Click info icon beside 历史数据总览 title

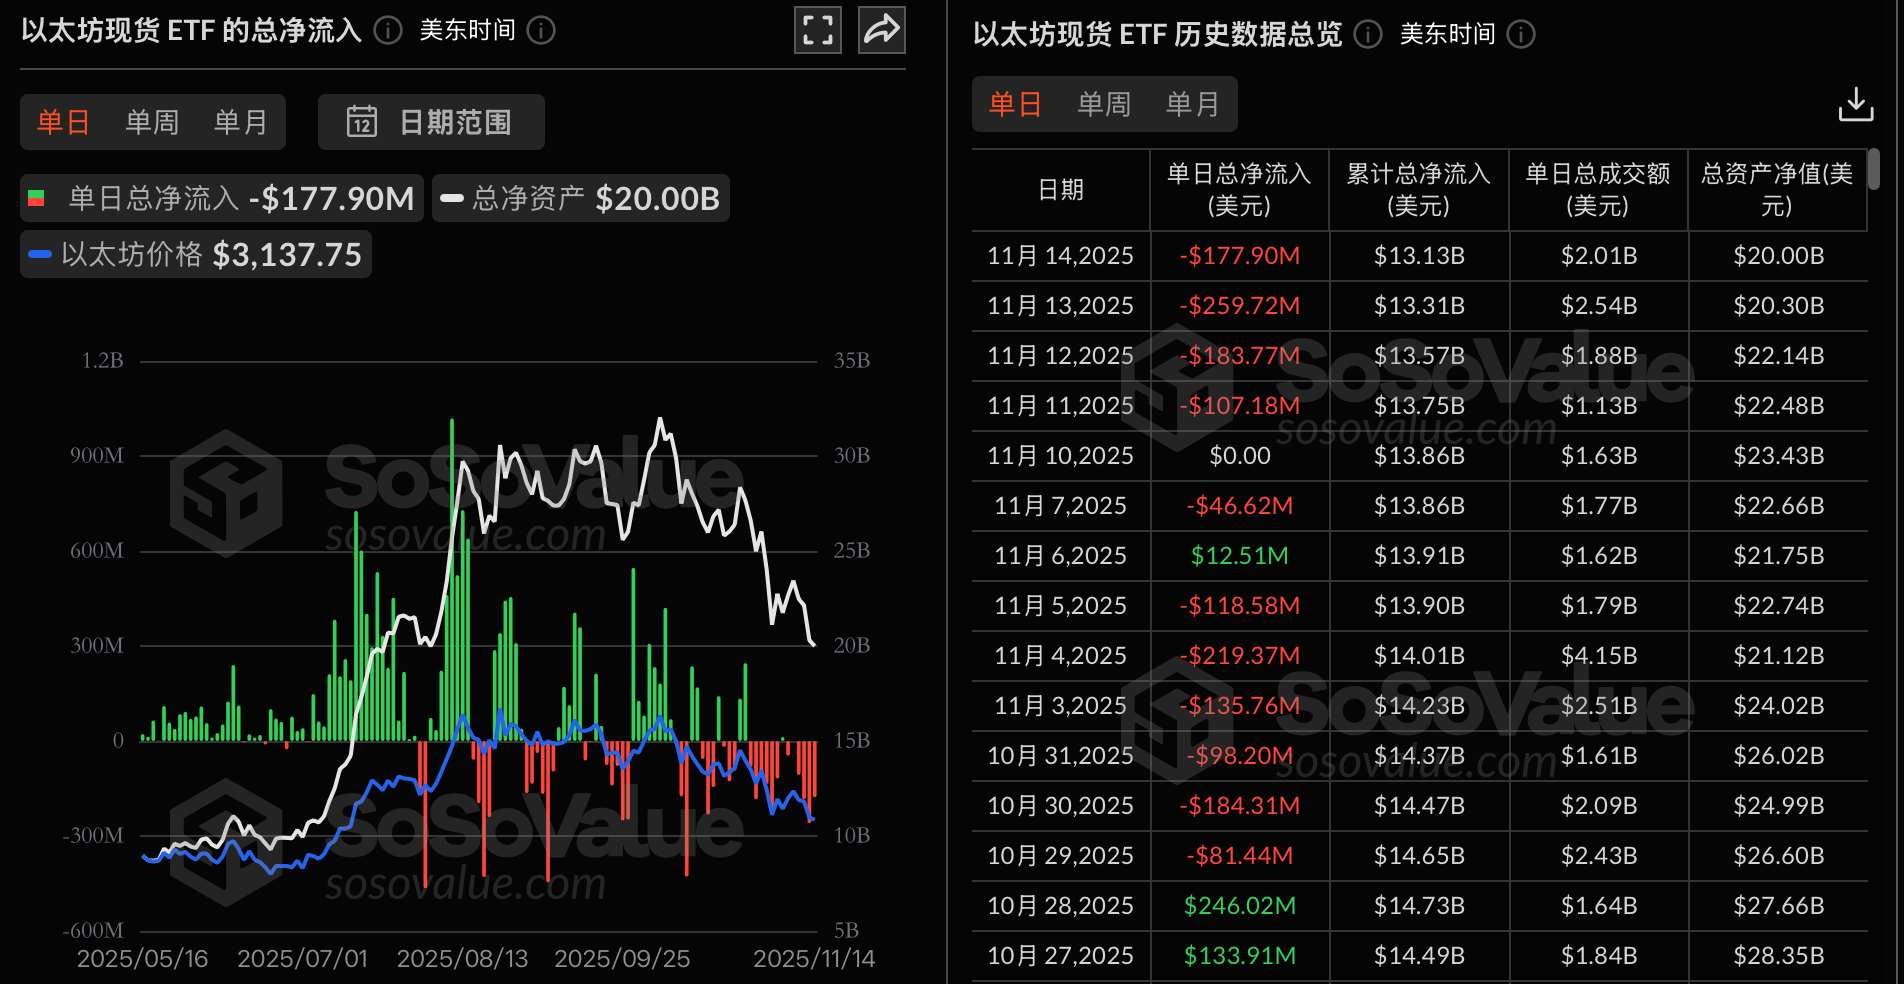tap(1368, 34)
